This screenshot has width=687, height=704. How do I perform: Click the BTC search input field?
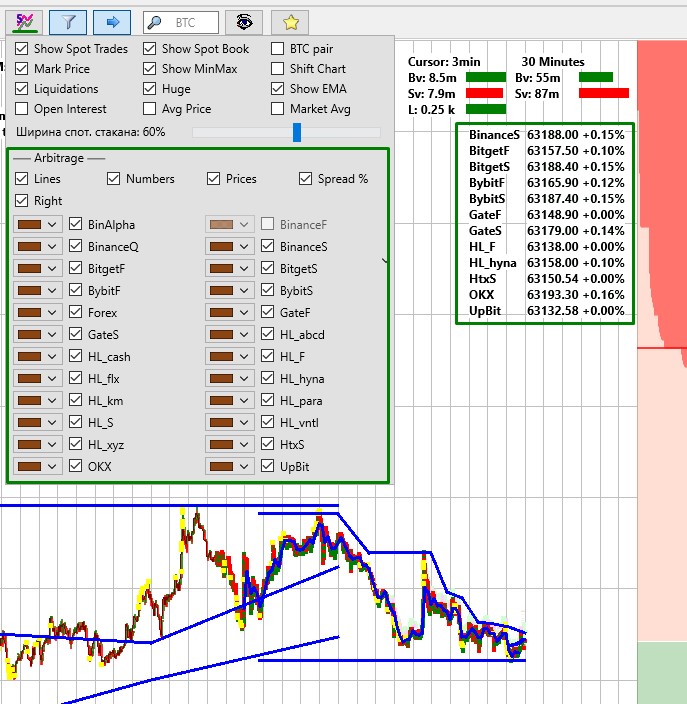(x=181, y=22)
